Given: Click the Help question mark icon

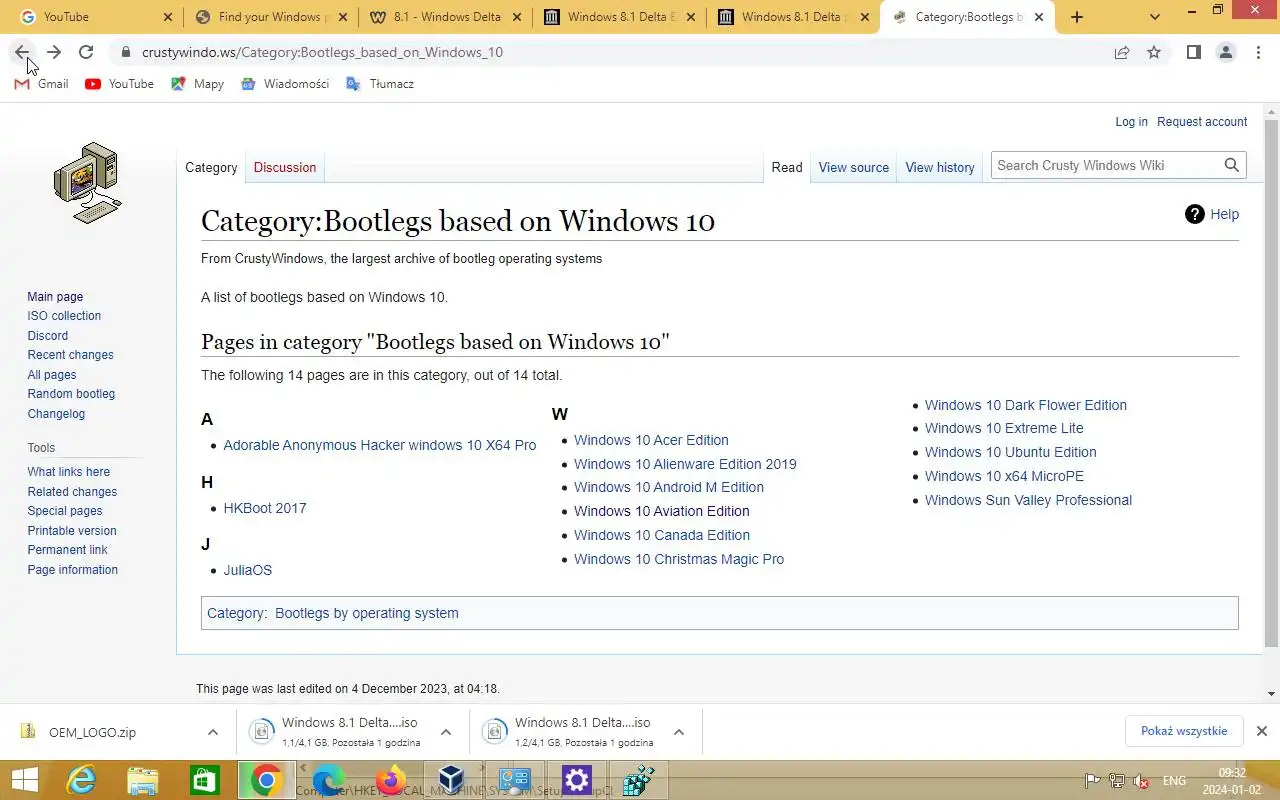Looking at the screenshot, I should [1195, 214].
